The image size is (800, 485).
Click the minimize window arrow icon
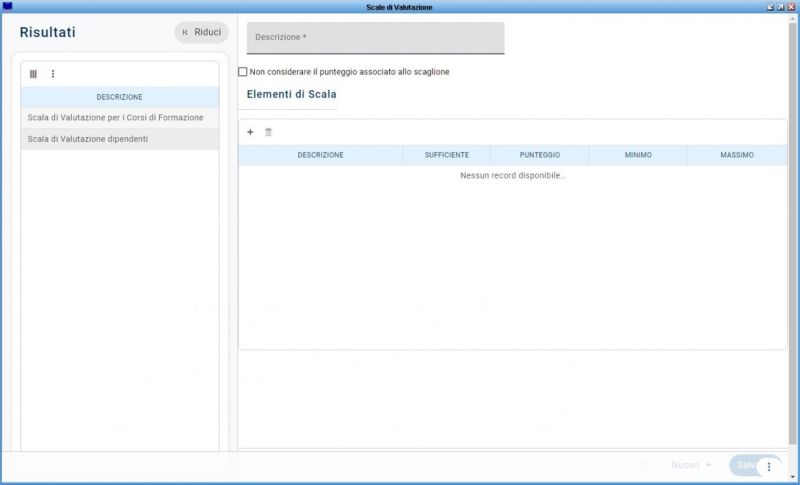coord(769,7)
